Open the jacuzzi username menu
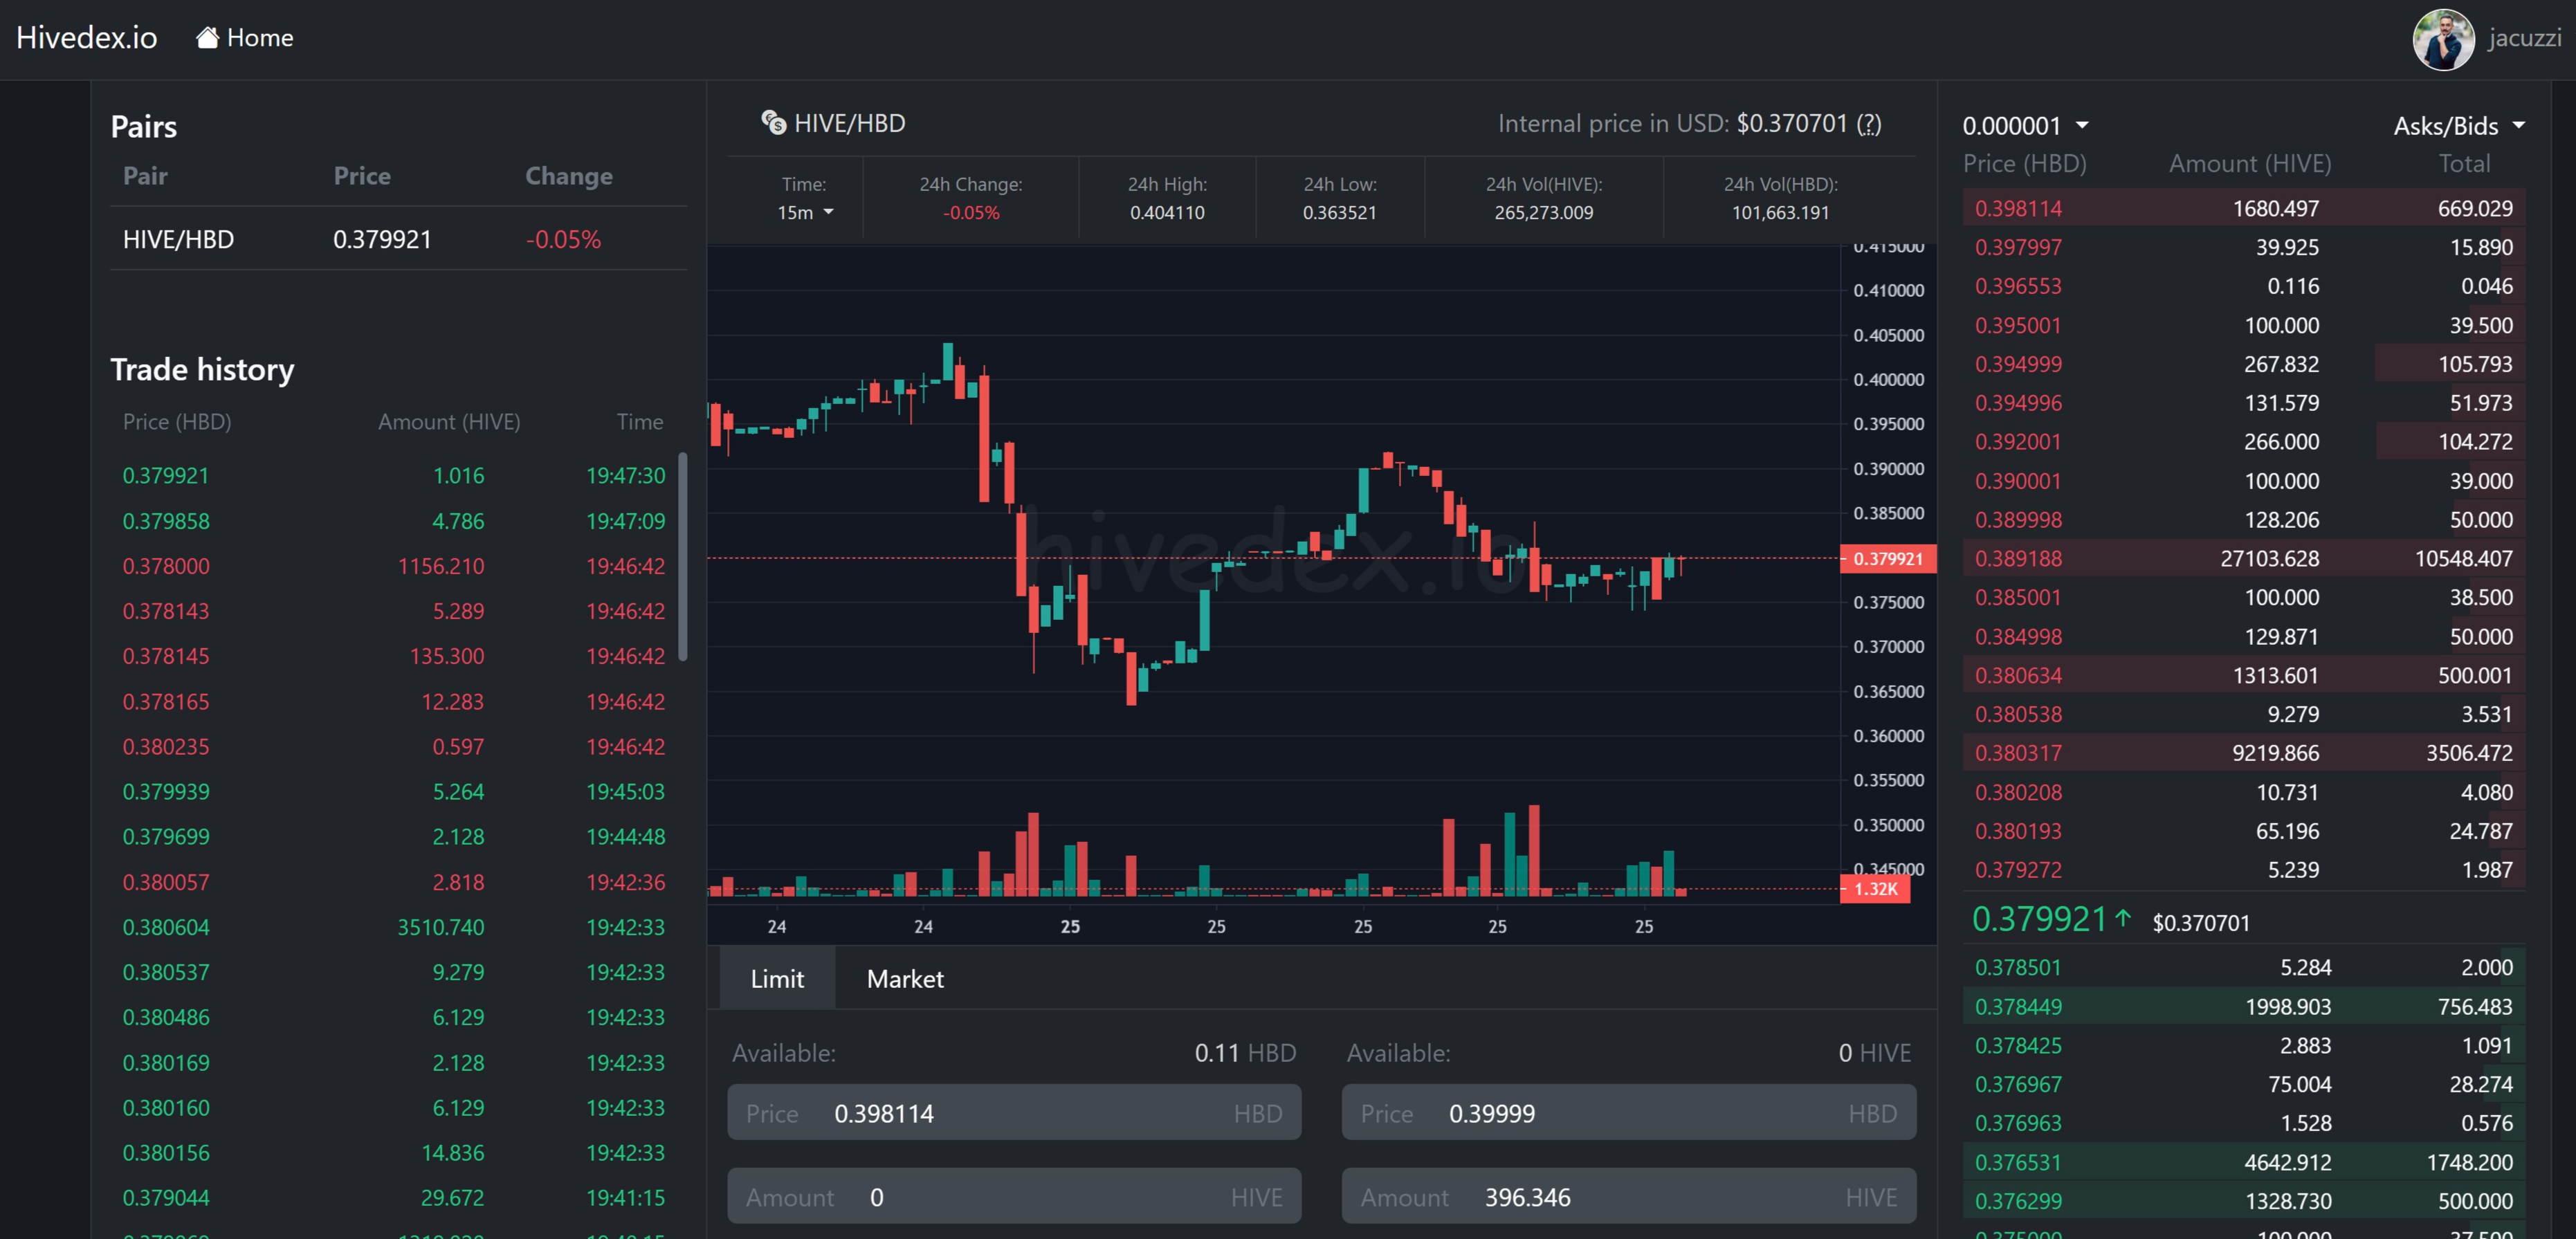Screen dimensions: 2576x1239 (x=2524, y=38)
